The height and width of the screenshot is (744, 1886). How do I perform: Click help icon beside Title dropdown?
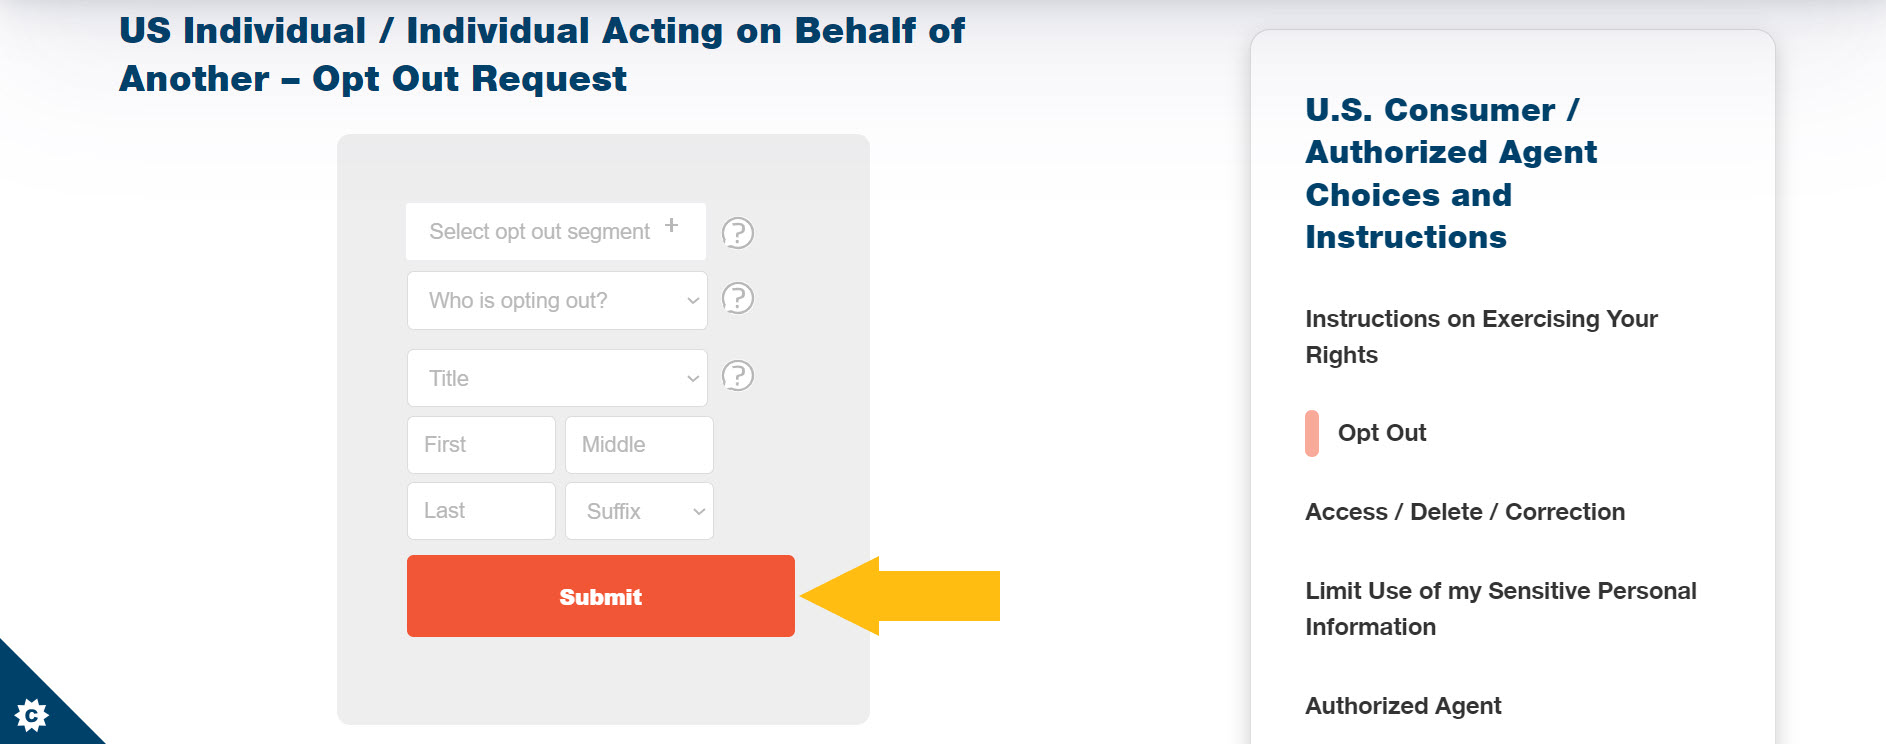[738, 376]
